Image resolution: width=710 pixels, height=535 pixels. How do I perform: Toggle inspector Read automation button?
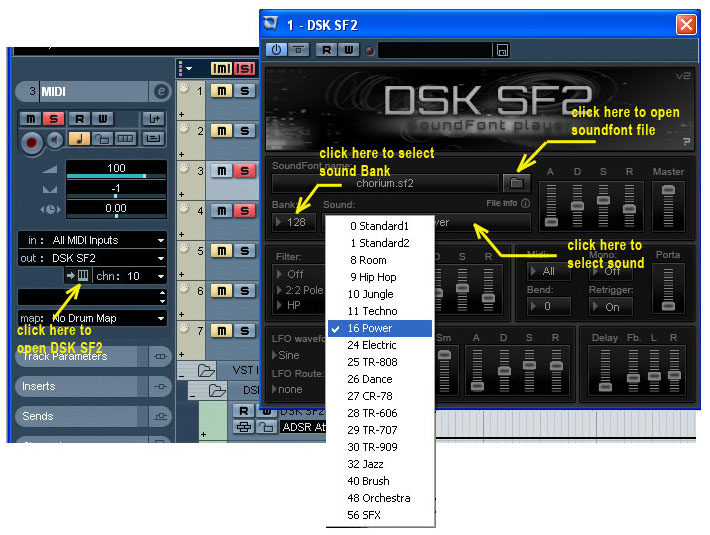pyautogui.click(x=80, y=119)
